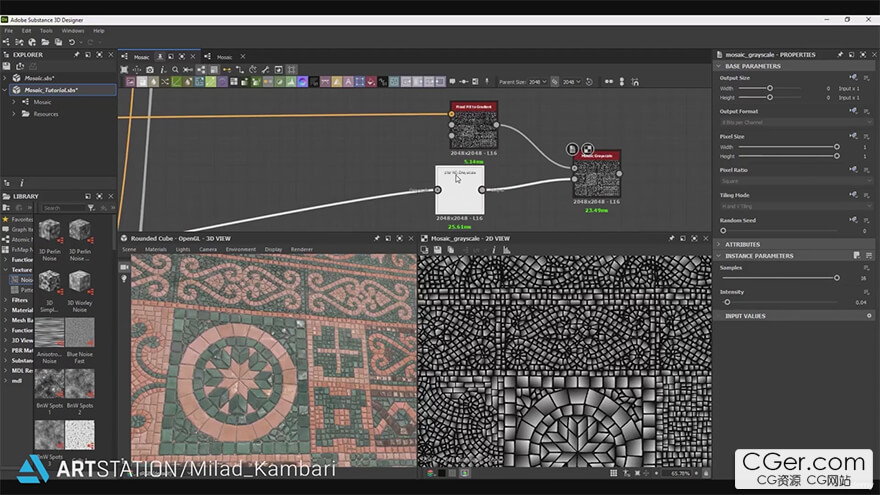This screenshot has height=495, width=880.
Task: Click the camera snapshot icon in graph toolbar
Action: tap(150, 70)
